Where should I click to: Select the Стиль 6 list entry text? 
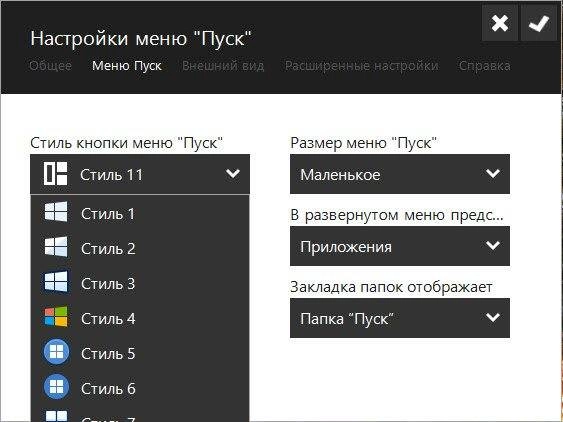108,388
